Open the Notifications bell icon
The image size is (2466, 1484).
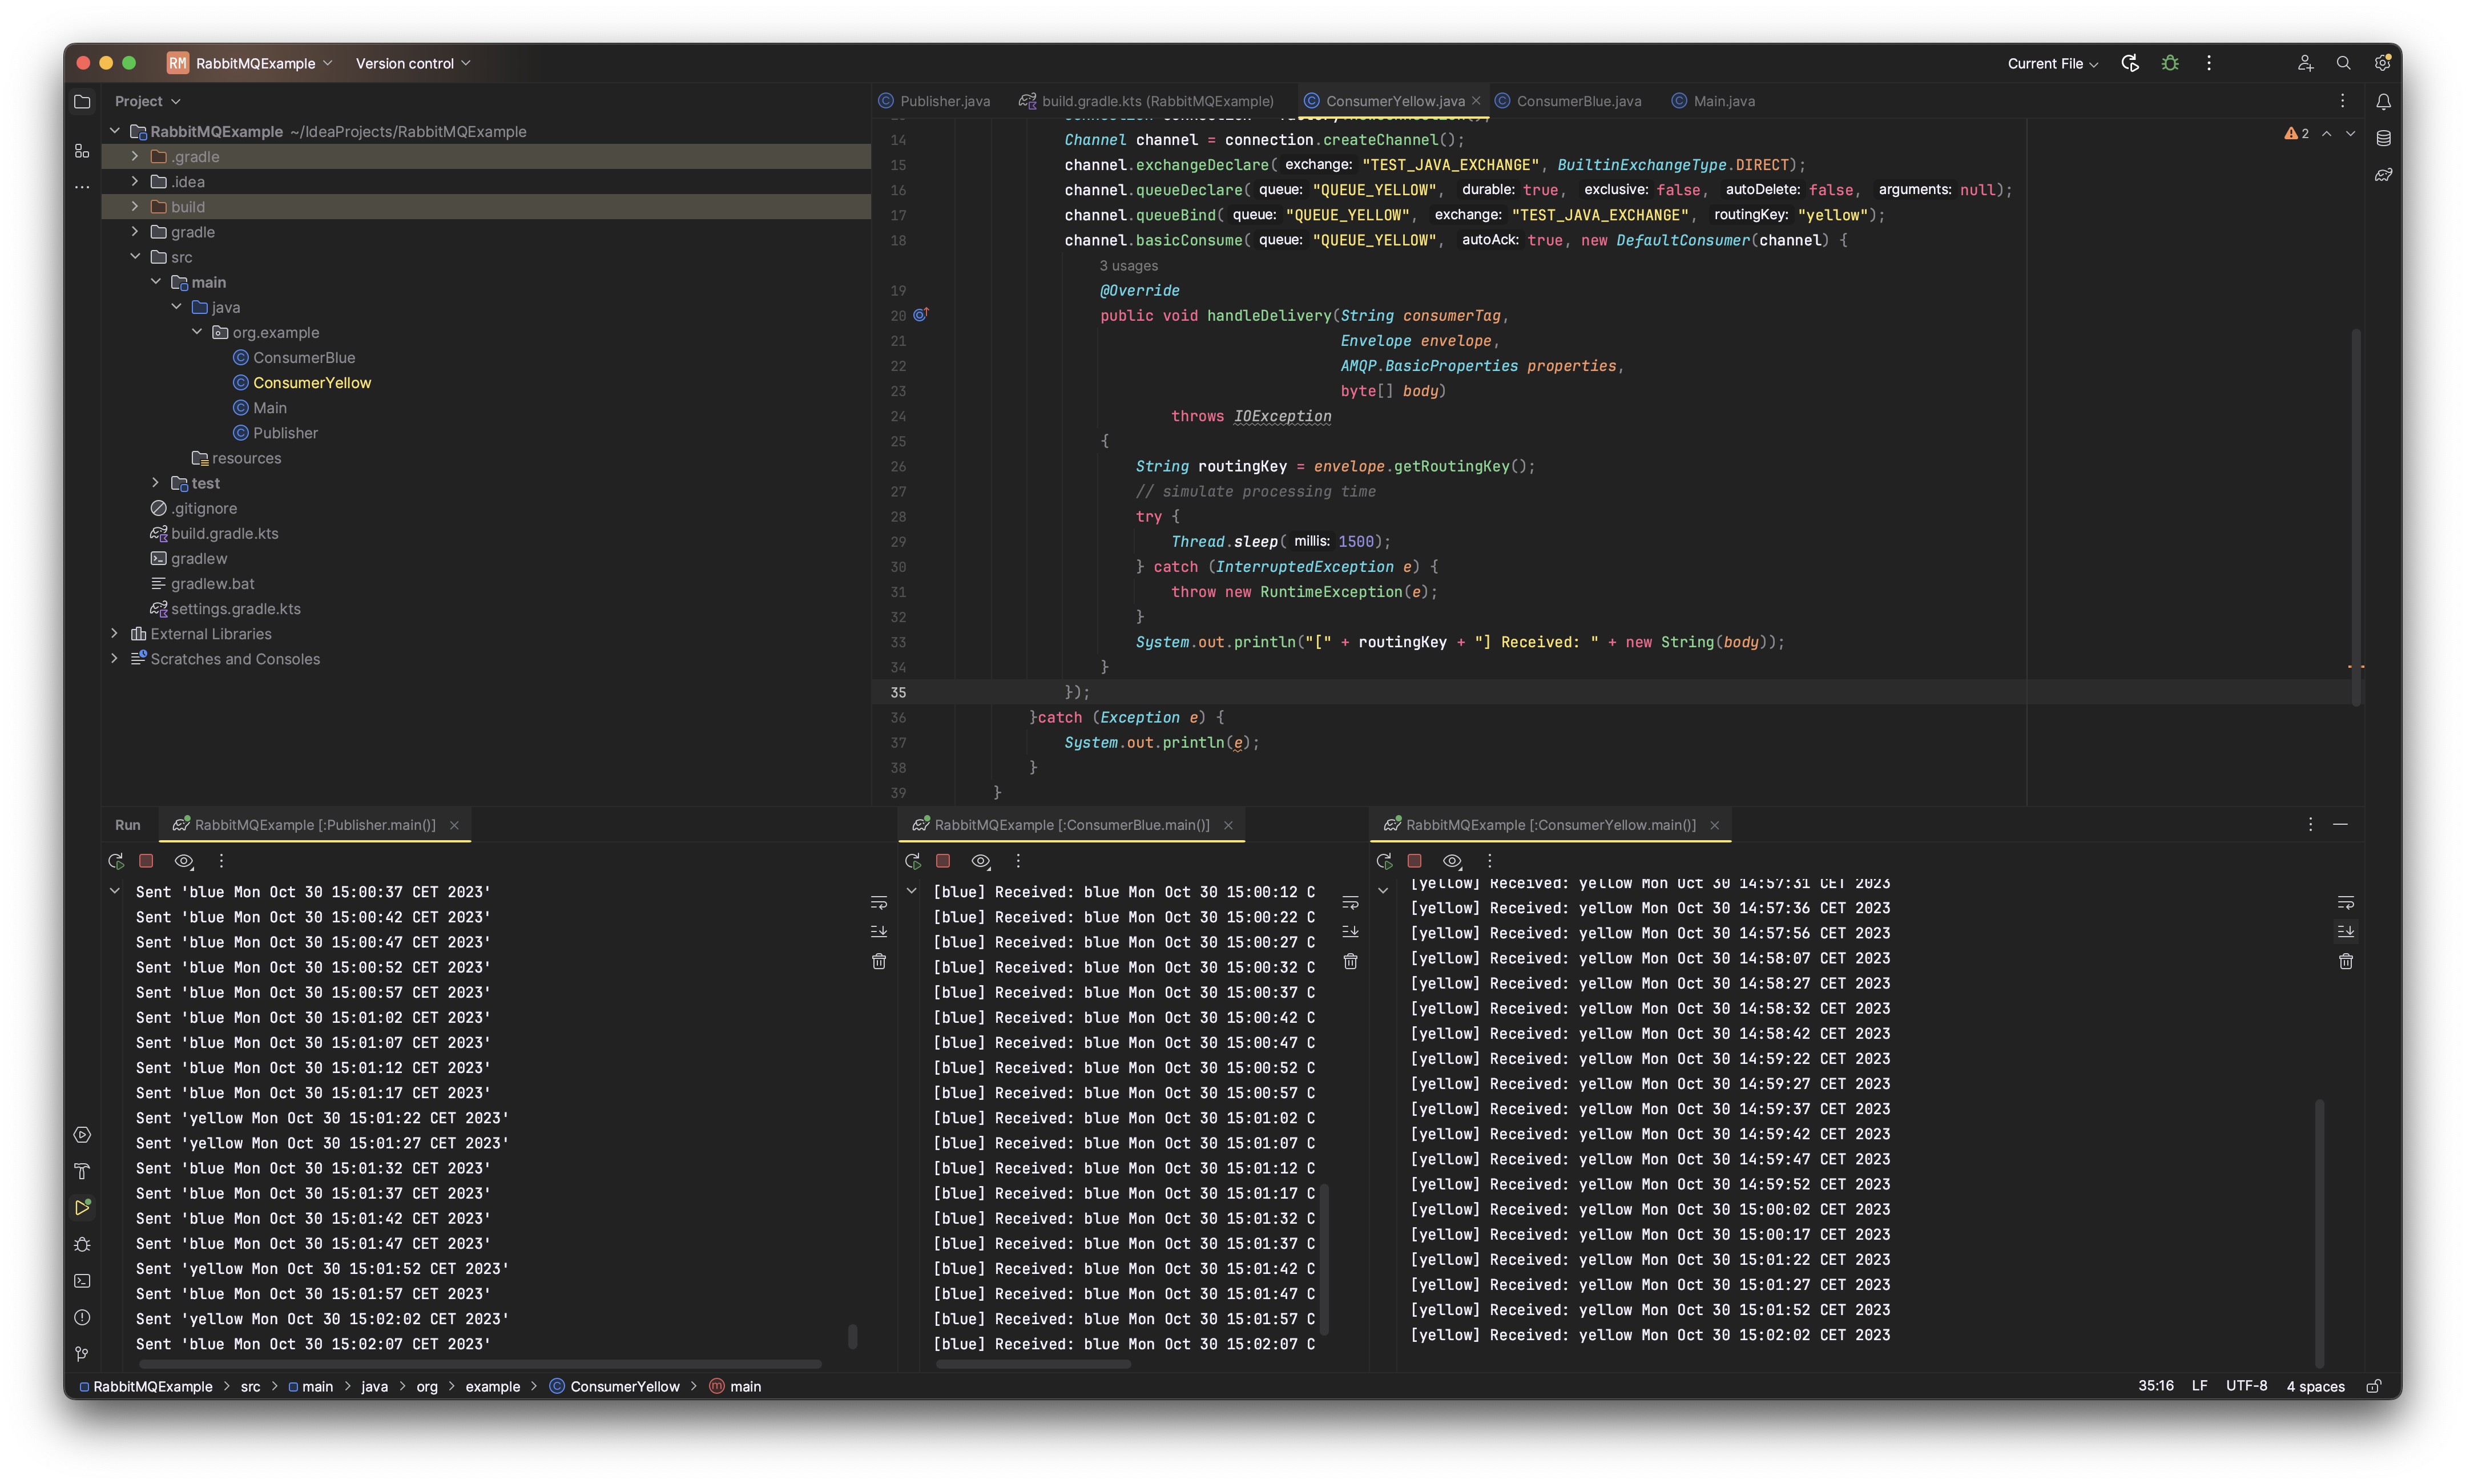pos(2383,101)
